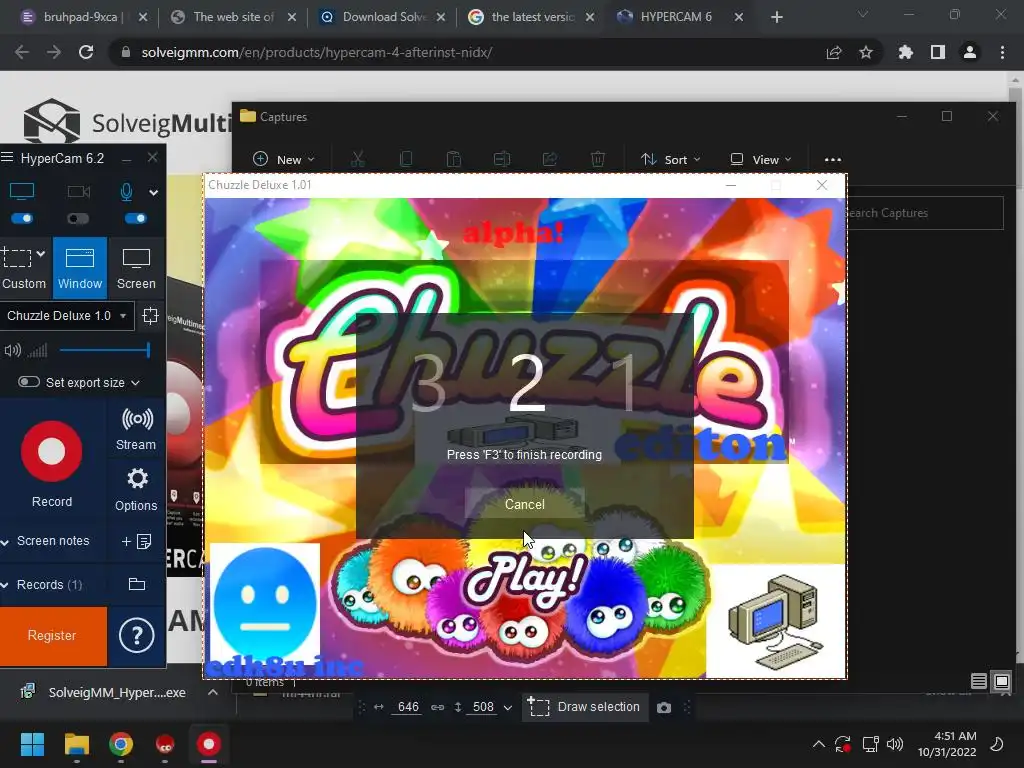Open the View menu in Captures
This screenshot has height=768, width=1024.
click(x=761, y=159)
